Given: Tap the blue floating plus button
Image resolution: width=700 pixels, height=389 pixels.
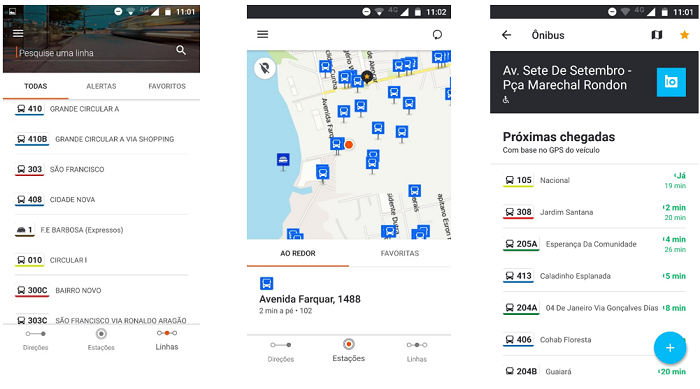Looking at the screenshot, I should [670, 348].
